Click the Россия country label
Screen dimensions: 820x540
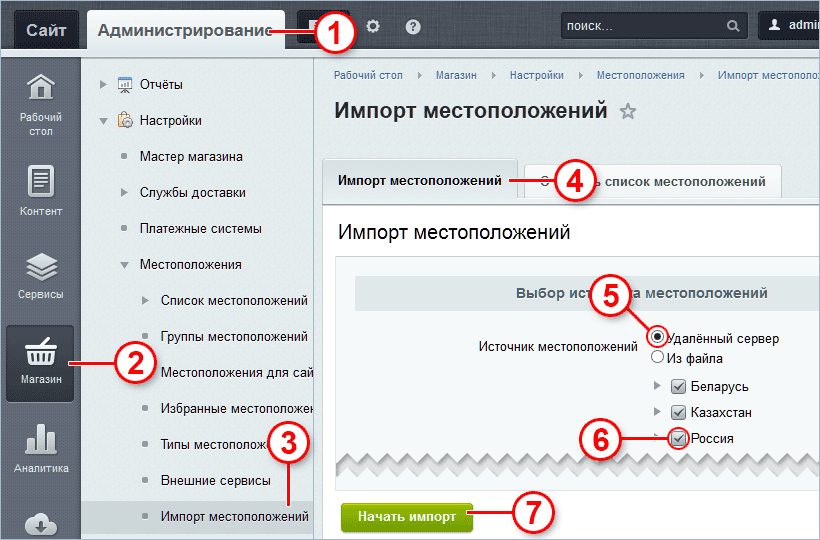712,439
